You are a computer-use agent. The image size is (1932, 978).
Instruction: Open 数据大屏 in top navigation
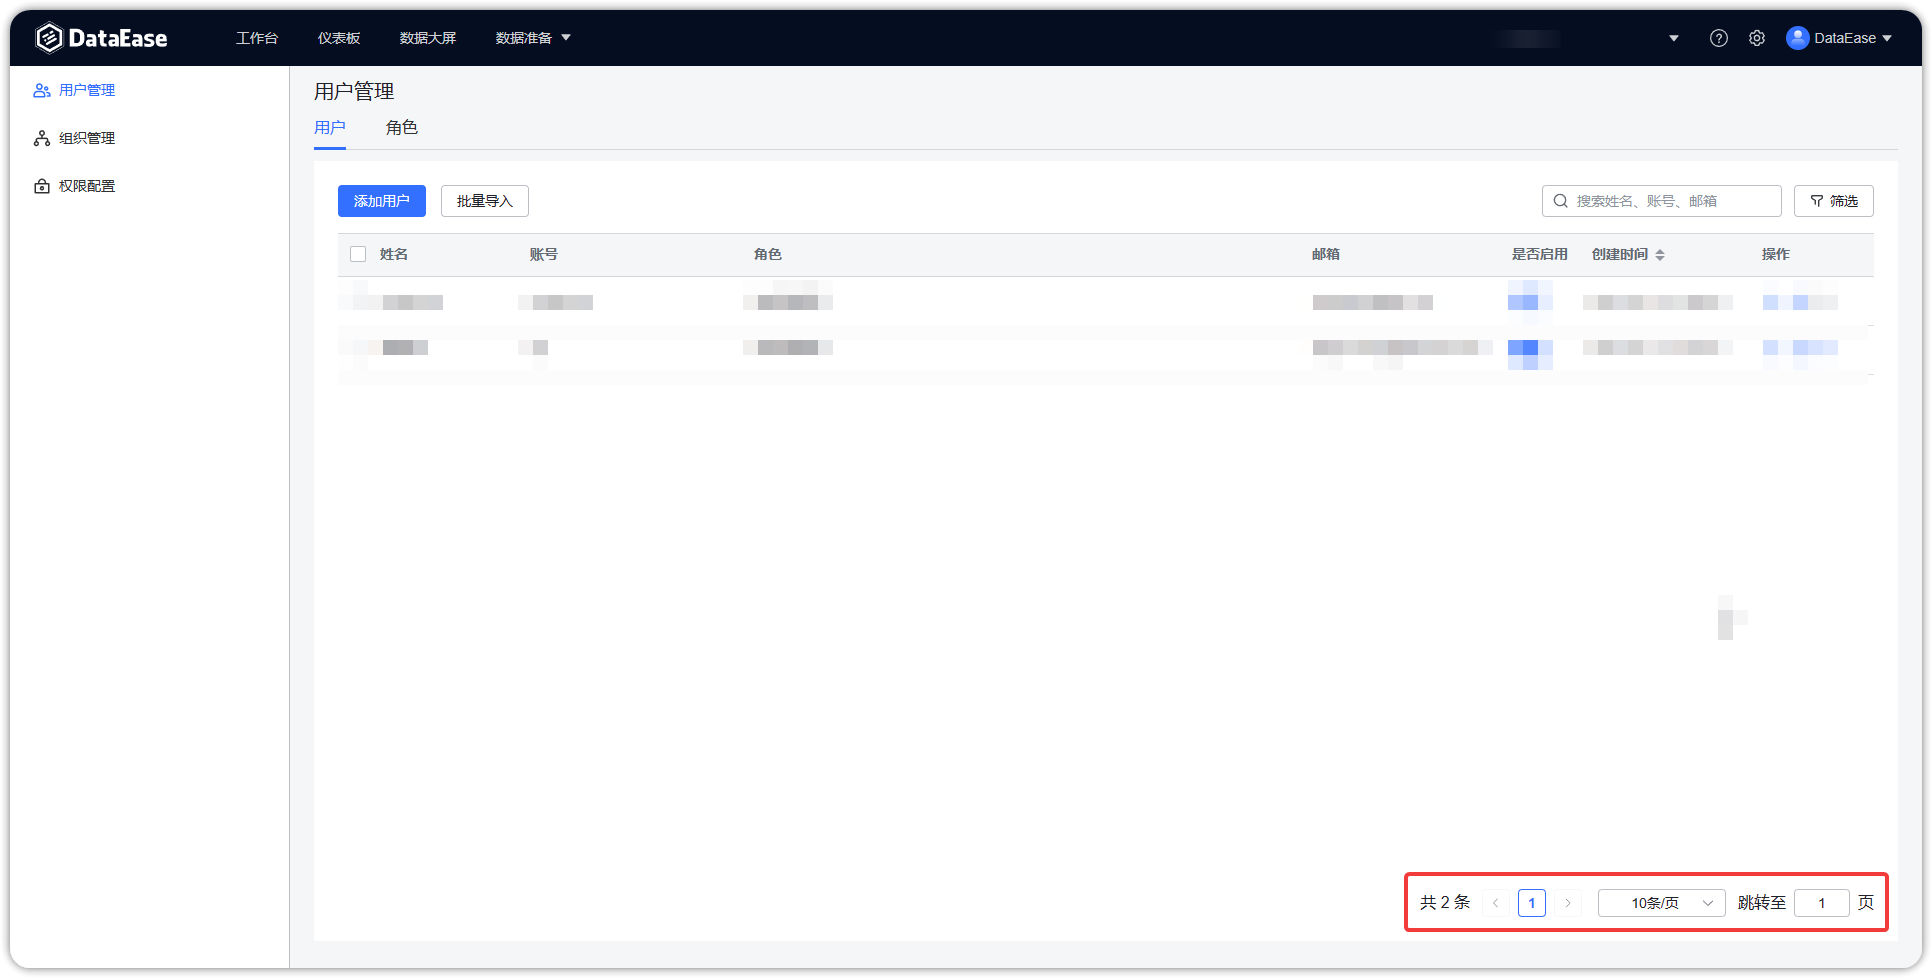pos(428,38)
